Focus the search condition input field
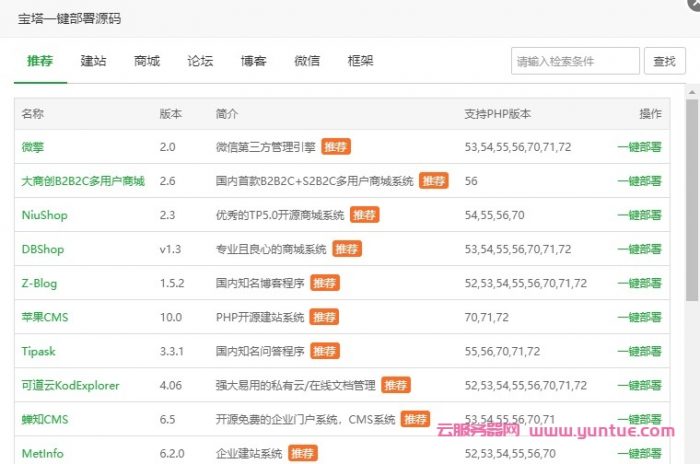 click(x=575, y=61)
